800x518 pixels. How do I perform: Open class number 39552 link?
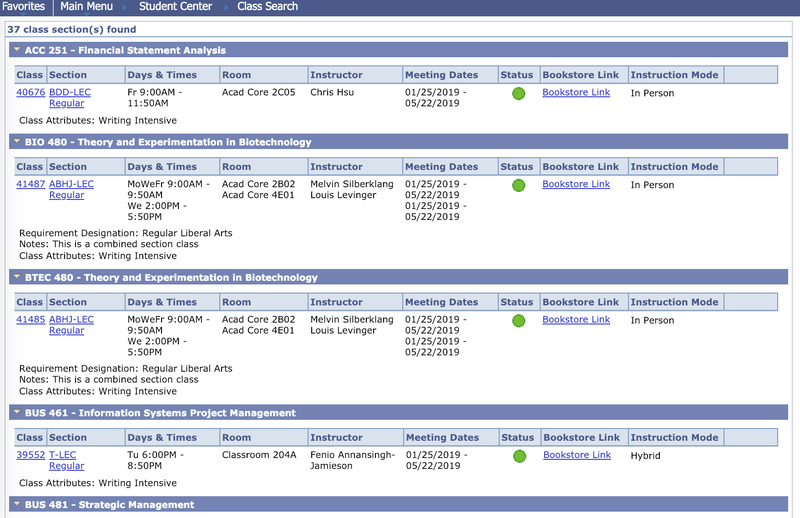30,455
